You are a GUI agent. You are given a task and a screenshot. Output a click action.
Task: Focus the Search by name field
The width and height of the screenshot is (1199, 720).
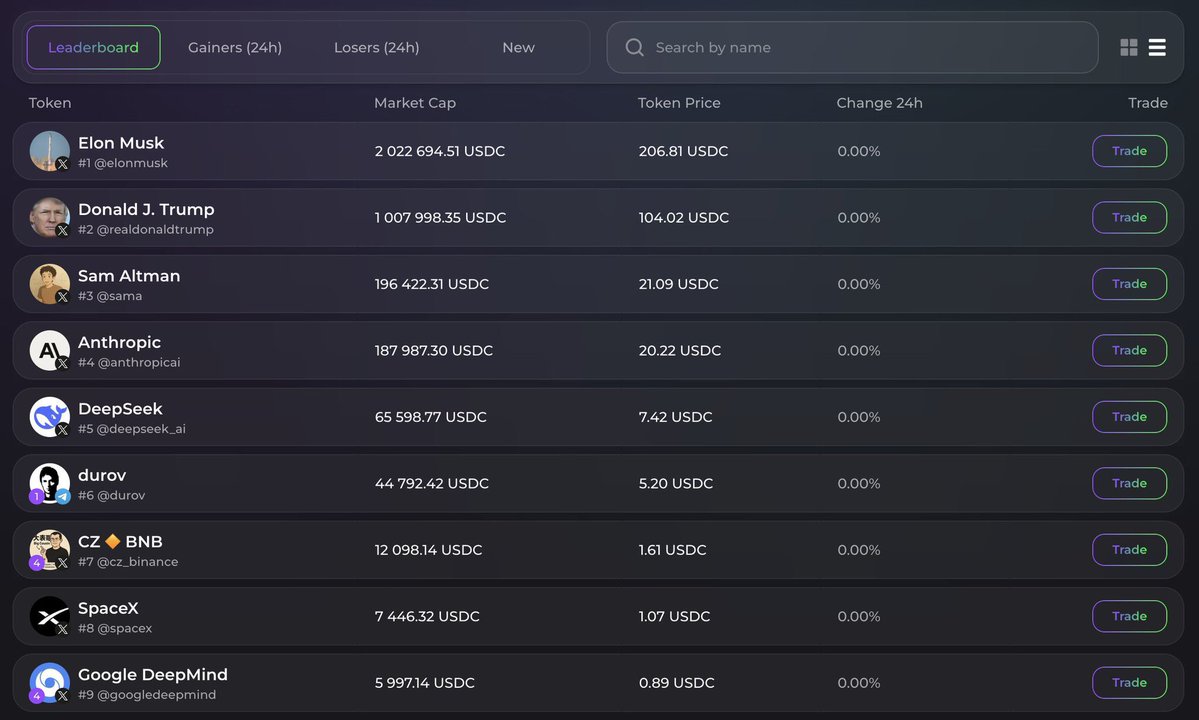coord(853,47)
